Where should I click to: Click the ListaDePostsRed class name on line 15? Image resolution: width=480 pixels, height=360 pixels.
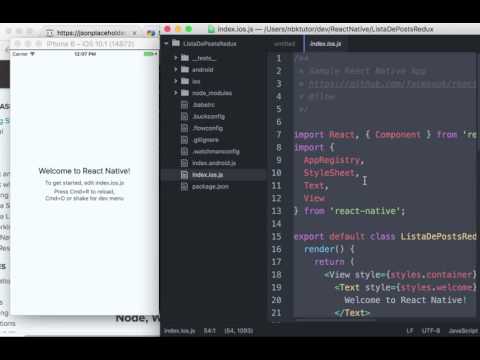click(x=438, y=236)
